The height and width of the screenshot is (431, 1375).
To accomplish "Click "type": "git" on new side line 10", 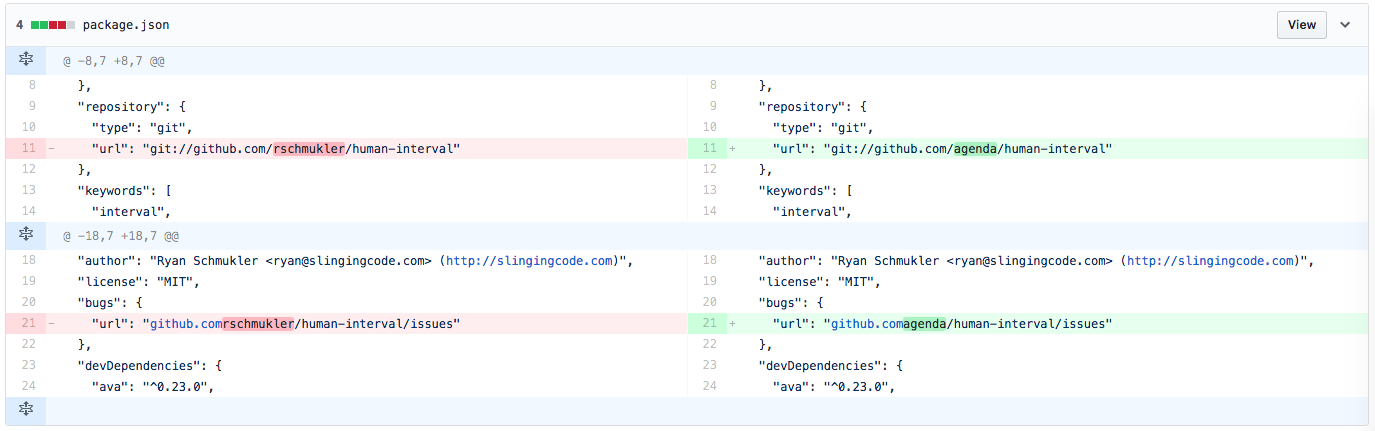I will [822, 128].
